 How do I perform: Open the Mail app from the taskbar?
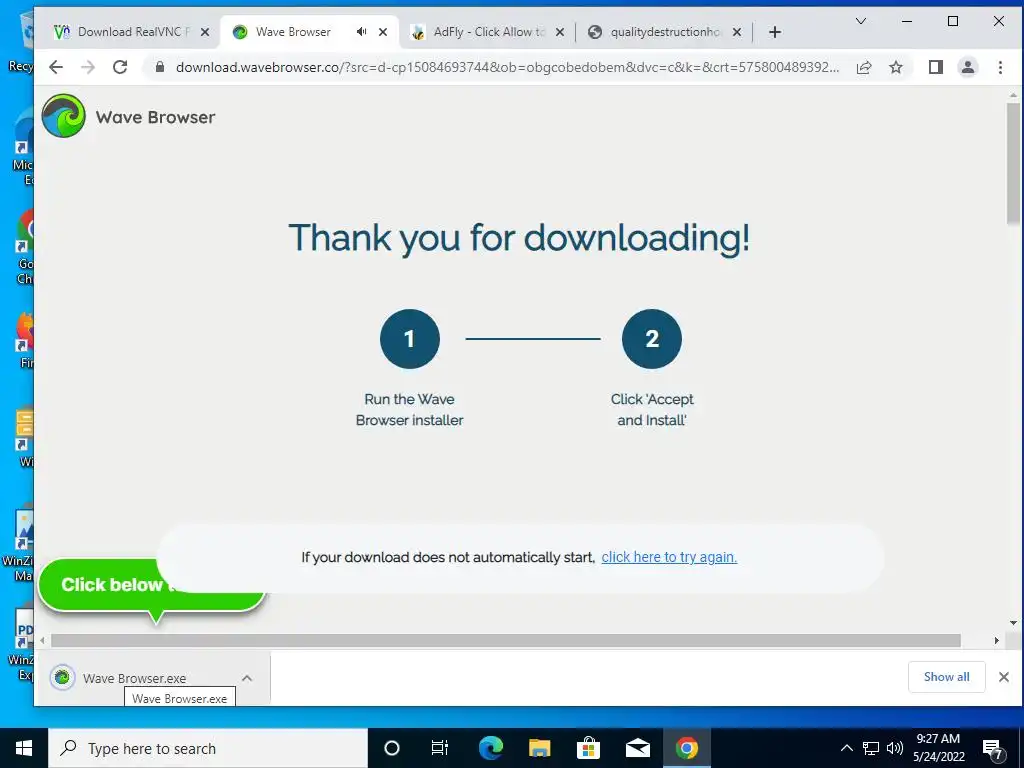coord(637,748)
